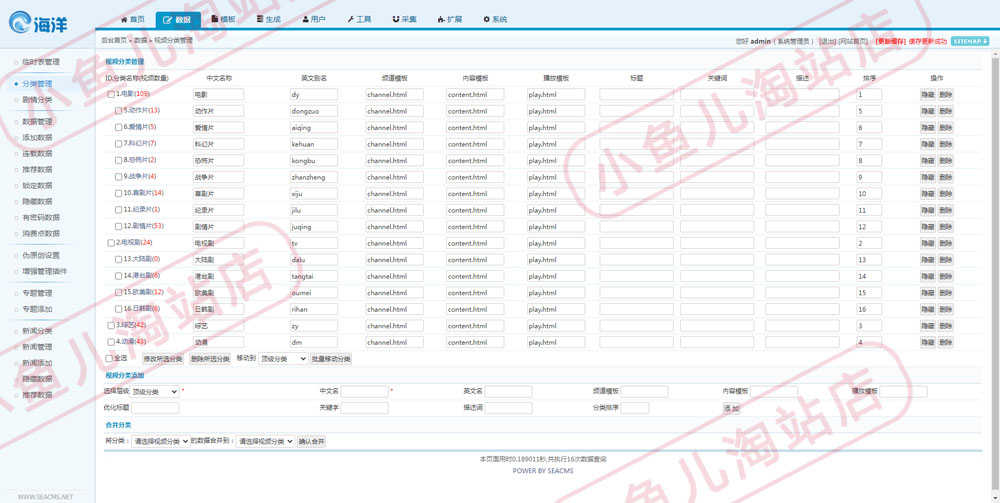The width and height of the screenshot is (1000, 503).
Task: Check the box for 5.动作片 category
Action: [x=118, y=110]
